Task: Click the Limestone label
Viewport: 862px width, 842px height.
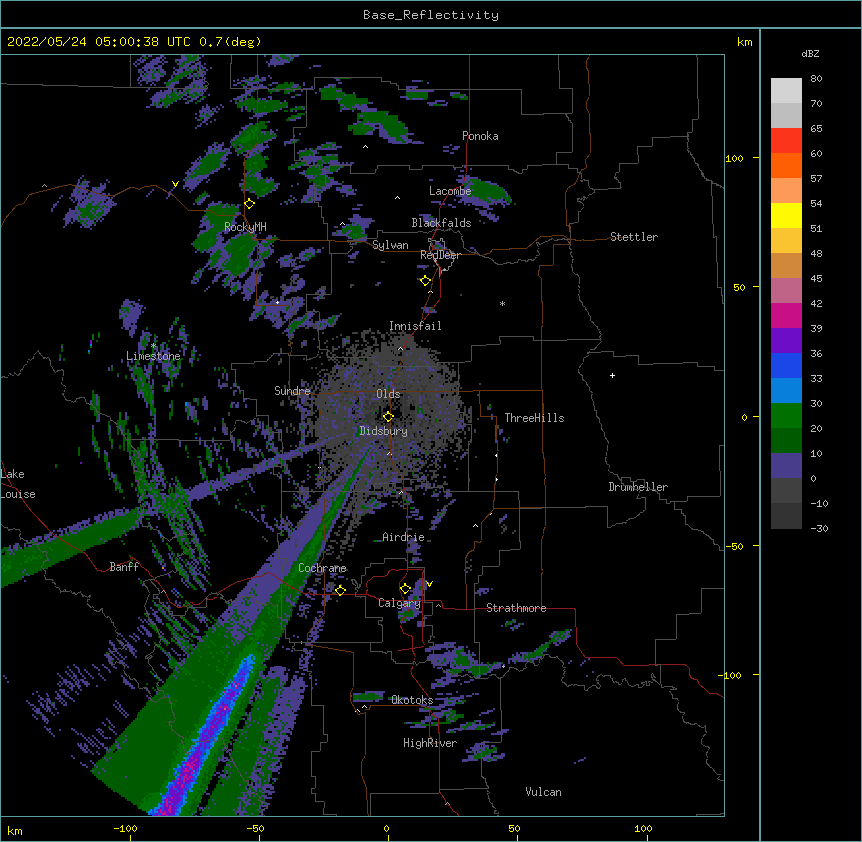Action: click(x=153, y=356)
